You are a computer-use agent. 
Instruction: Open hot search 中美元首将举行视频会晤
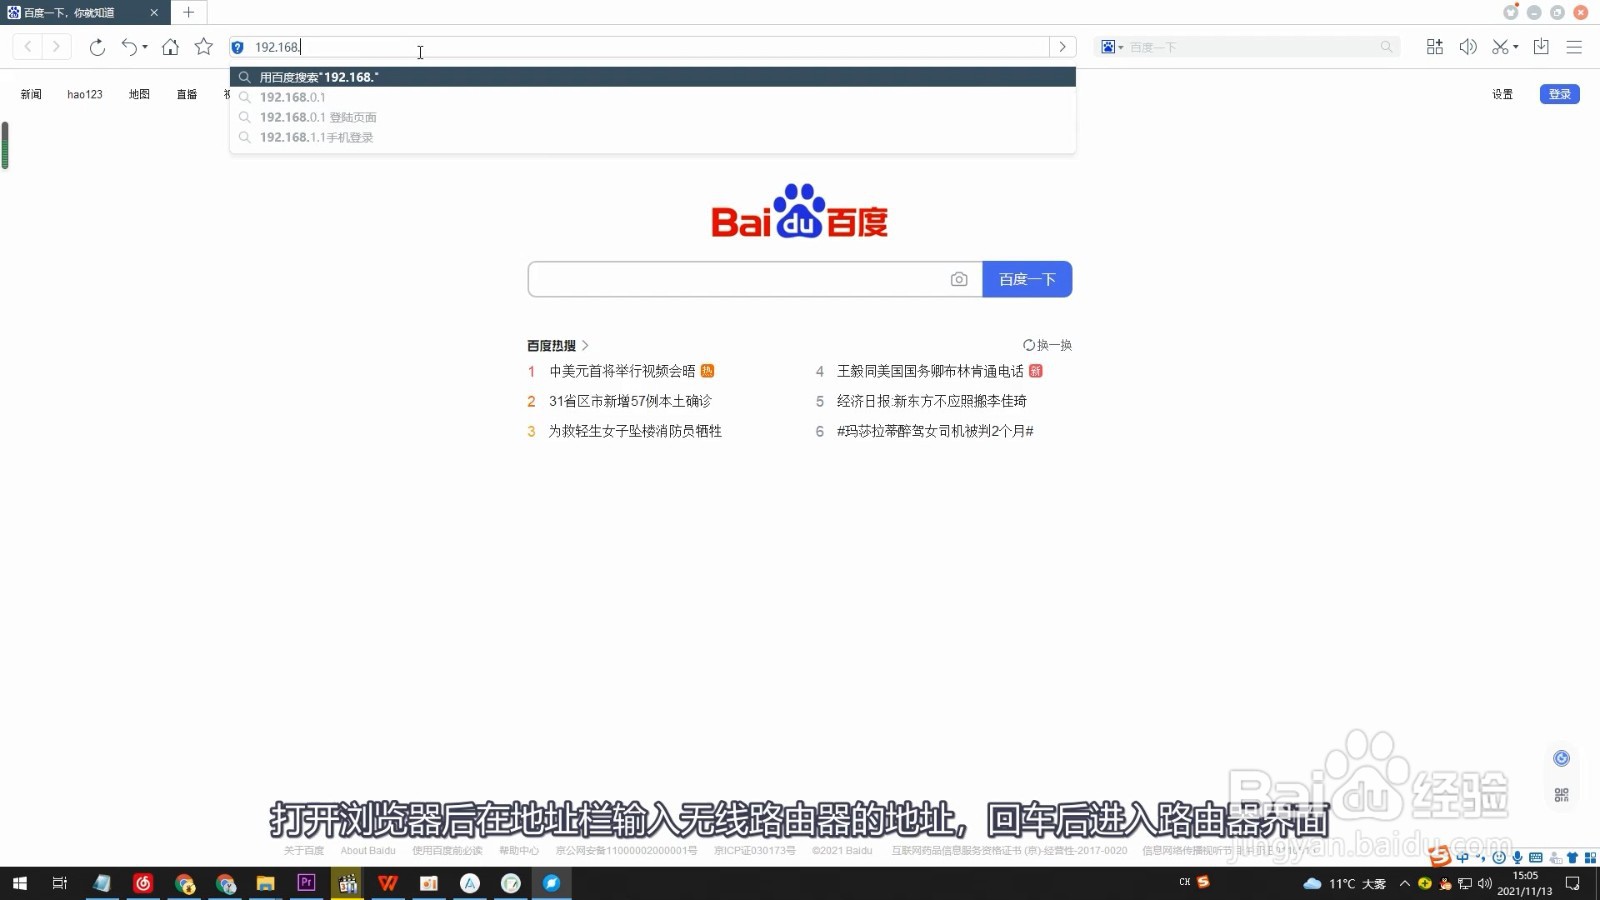click(622, 371)
